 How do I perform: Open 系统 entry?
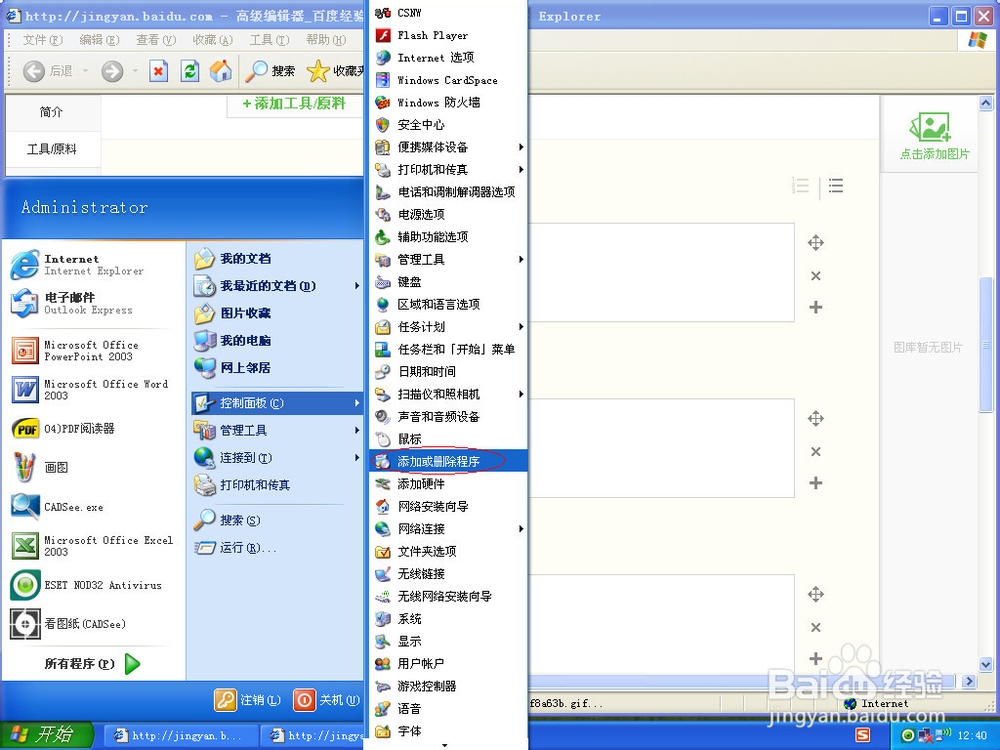(x=448, y=619)
